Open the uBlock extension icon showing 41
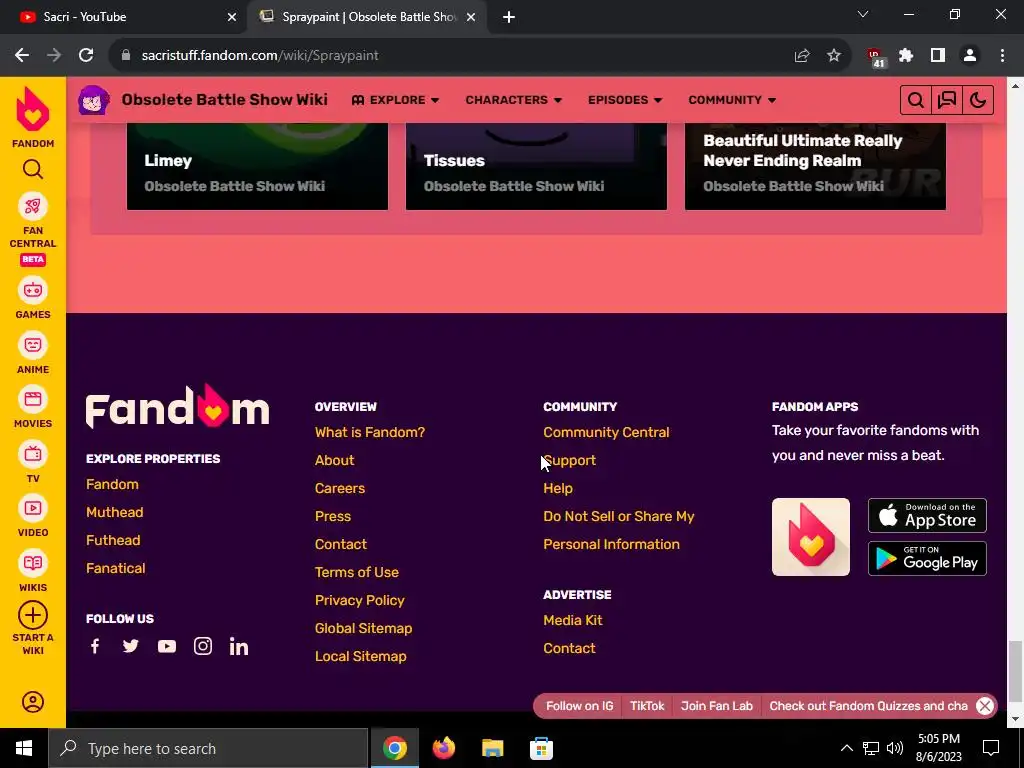 point(875,57)
